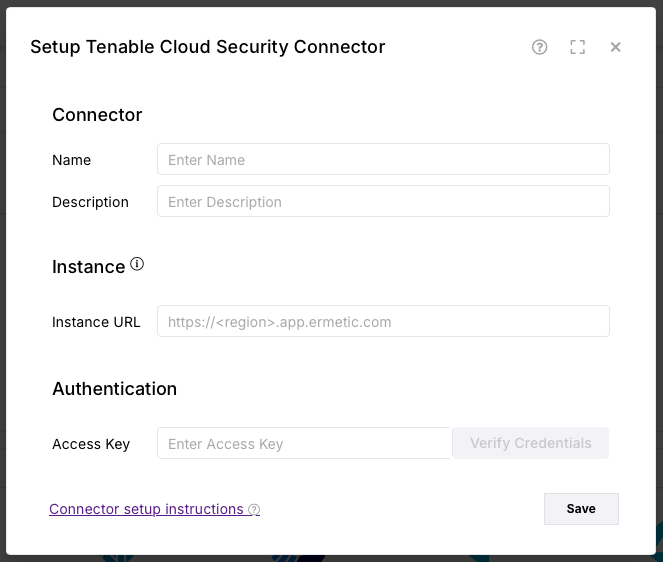Click the Verify Credentials button
Image resolution: width=663 pixels, height=562 pixels.
[531, 443]
